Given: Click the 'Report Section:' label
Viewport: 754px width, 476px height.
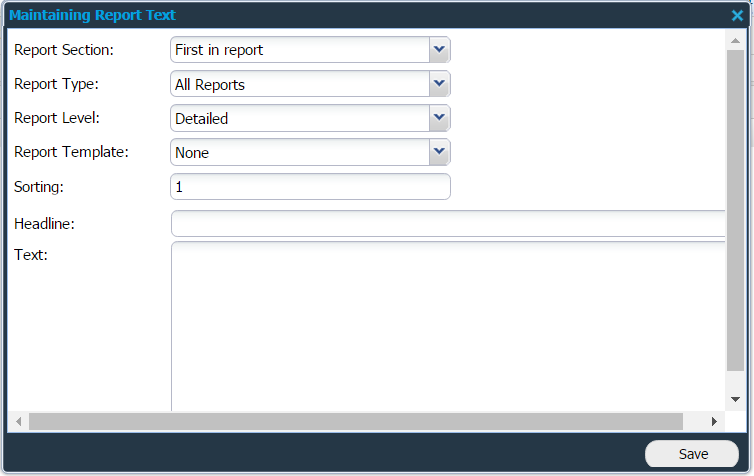Looking at the screenshot, I should [64, 50].
